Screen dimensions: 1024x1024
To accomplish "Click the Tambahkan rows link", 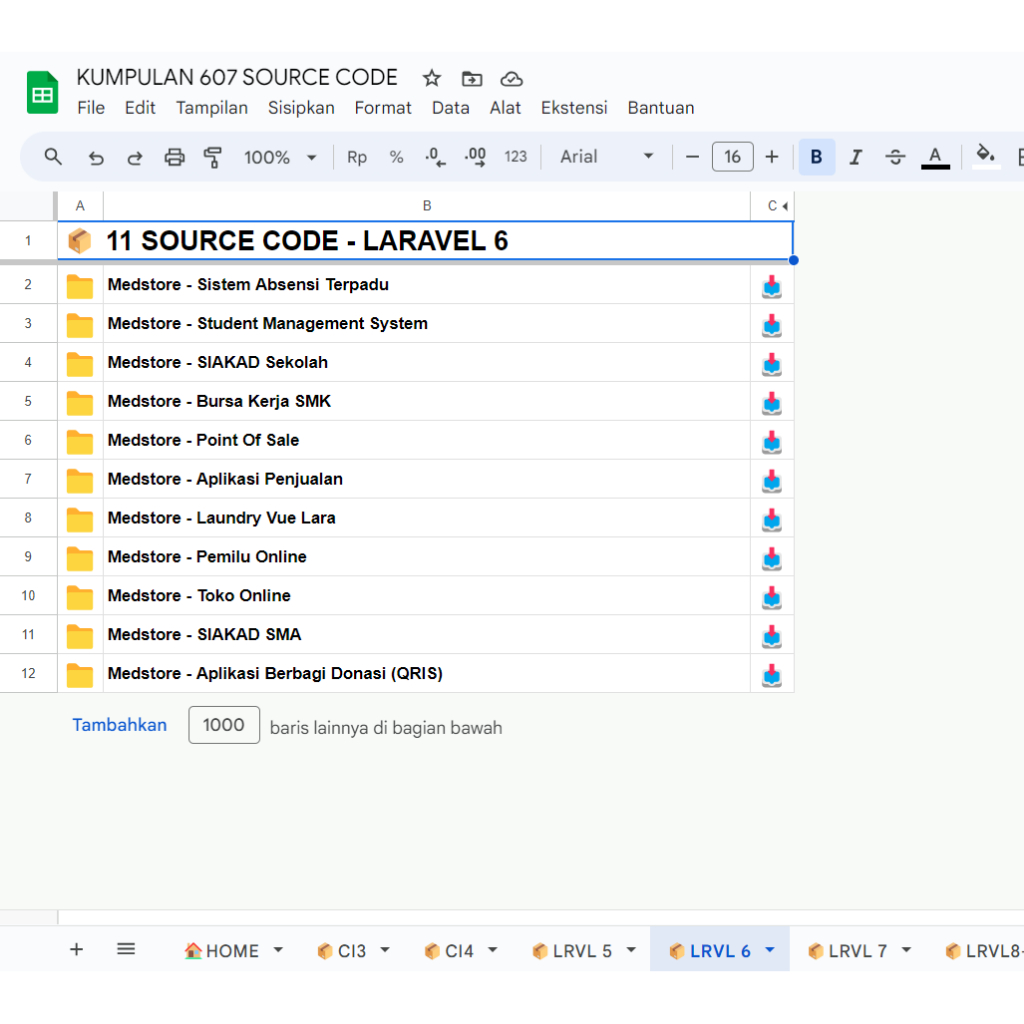I will [x=119, y=725].
